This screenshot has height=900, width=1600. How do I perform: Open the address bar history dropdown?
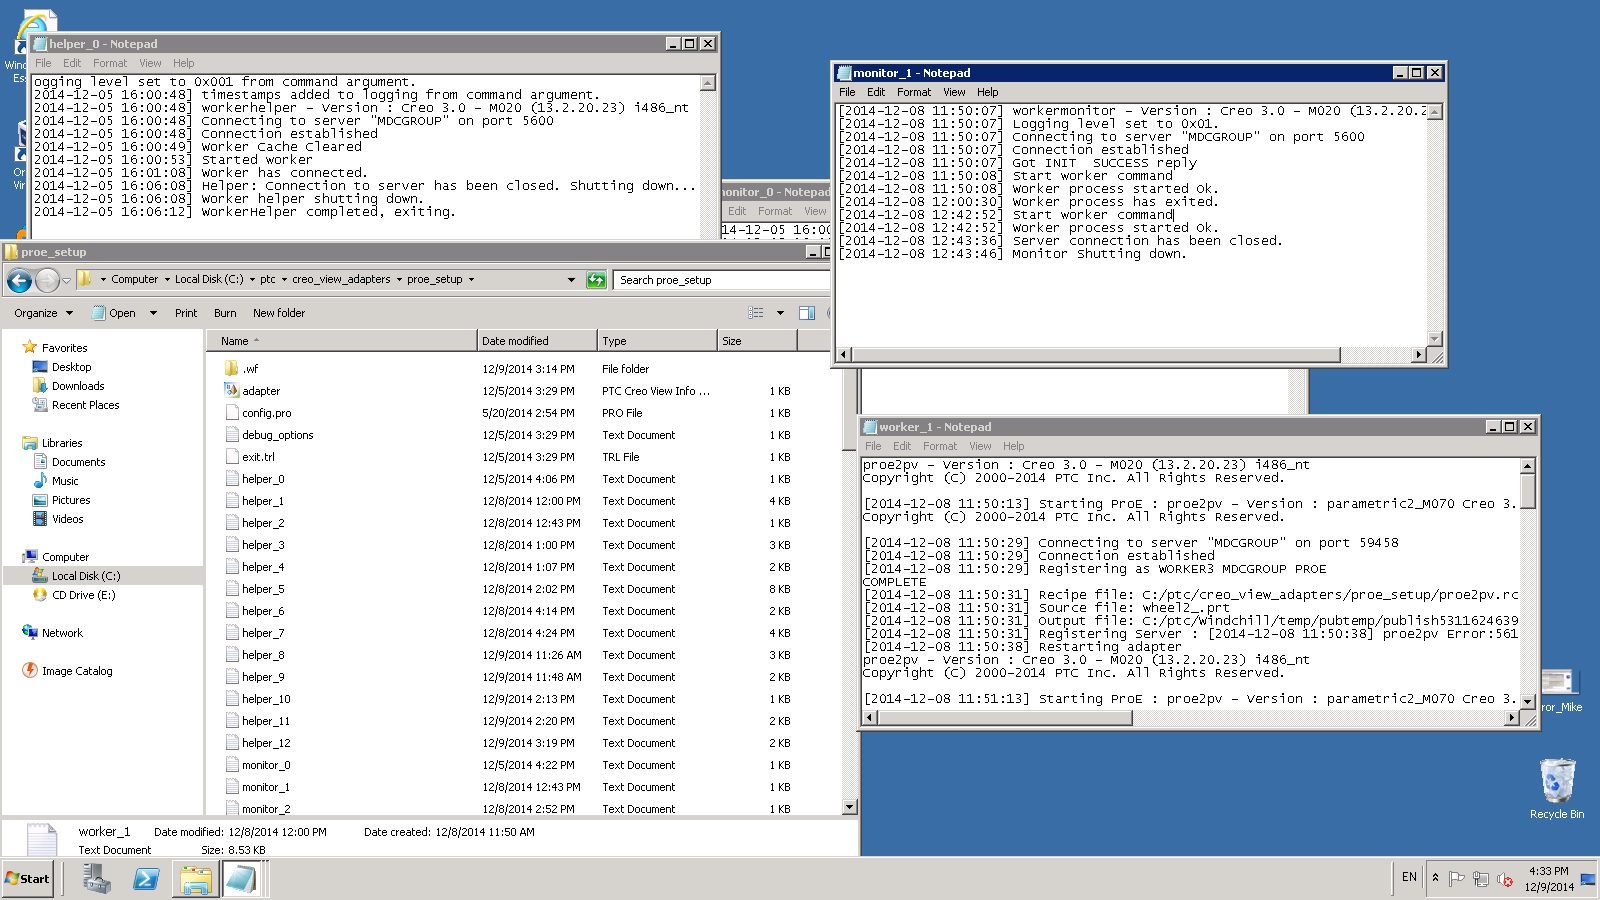tap(571, 280)
